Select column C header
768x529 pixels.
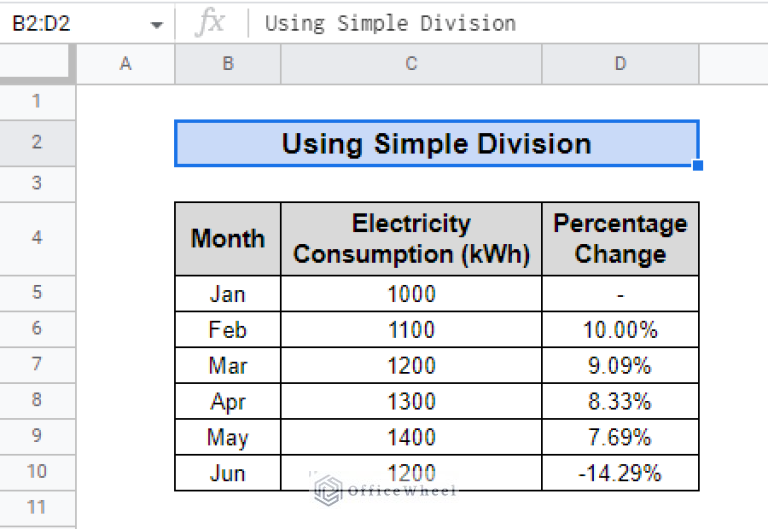(411, 64)
